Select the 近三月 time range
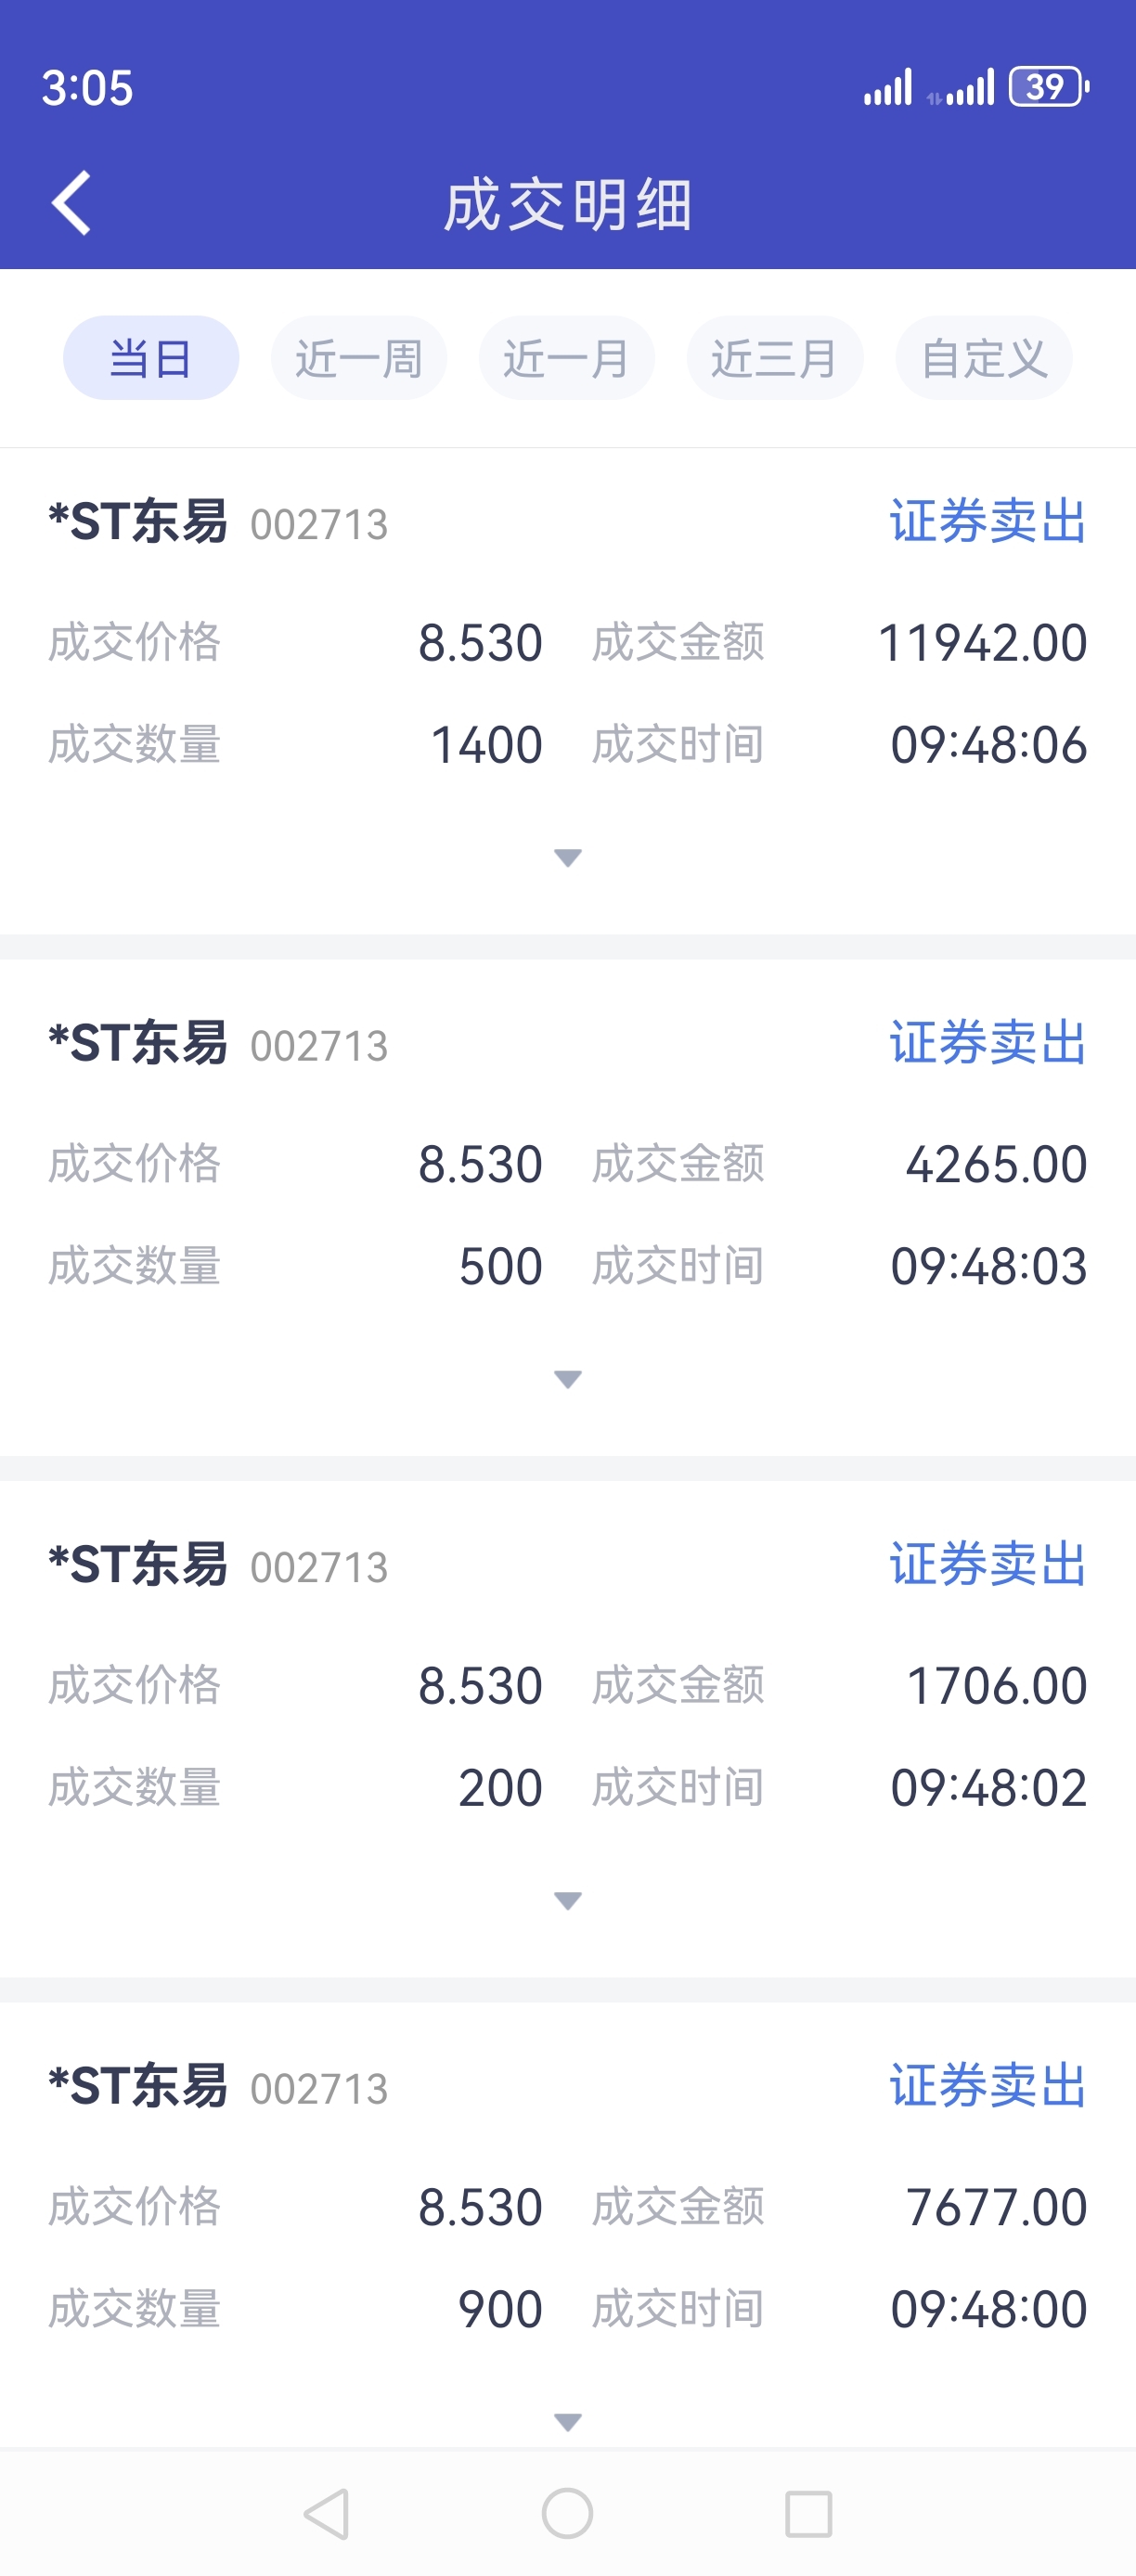 click(x=774, y=358)
